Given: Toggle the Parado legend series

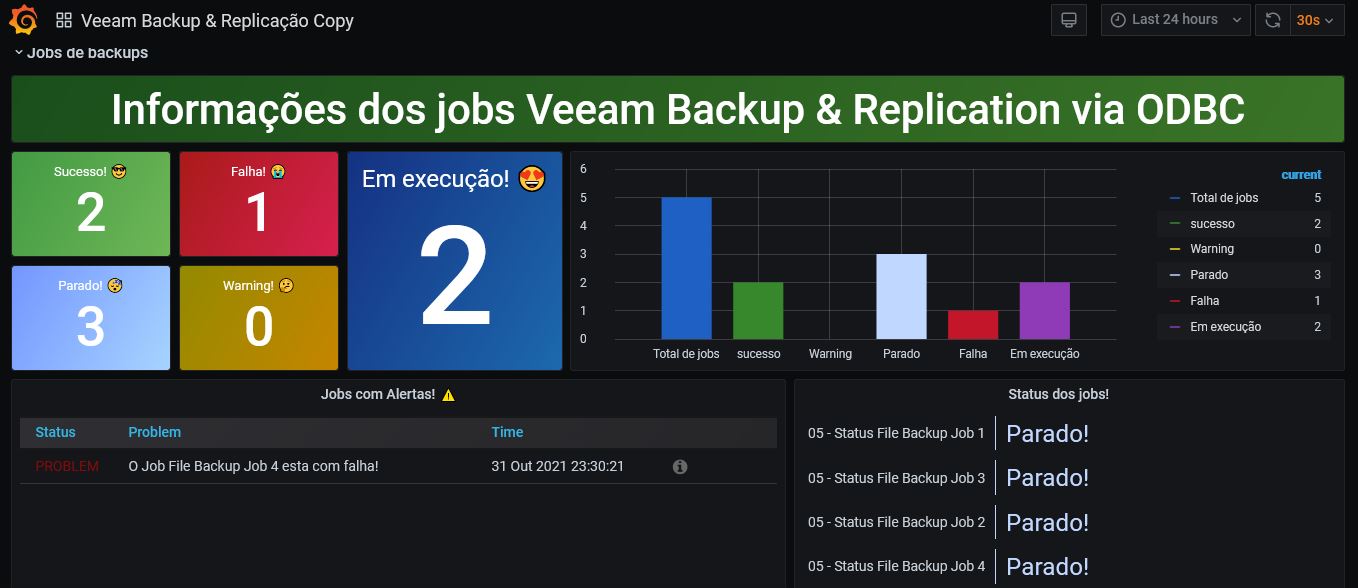Looking at the screenshot, I should pyautogui.click(x=1208, y=275).
